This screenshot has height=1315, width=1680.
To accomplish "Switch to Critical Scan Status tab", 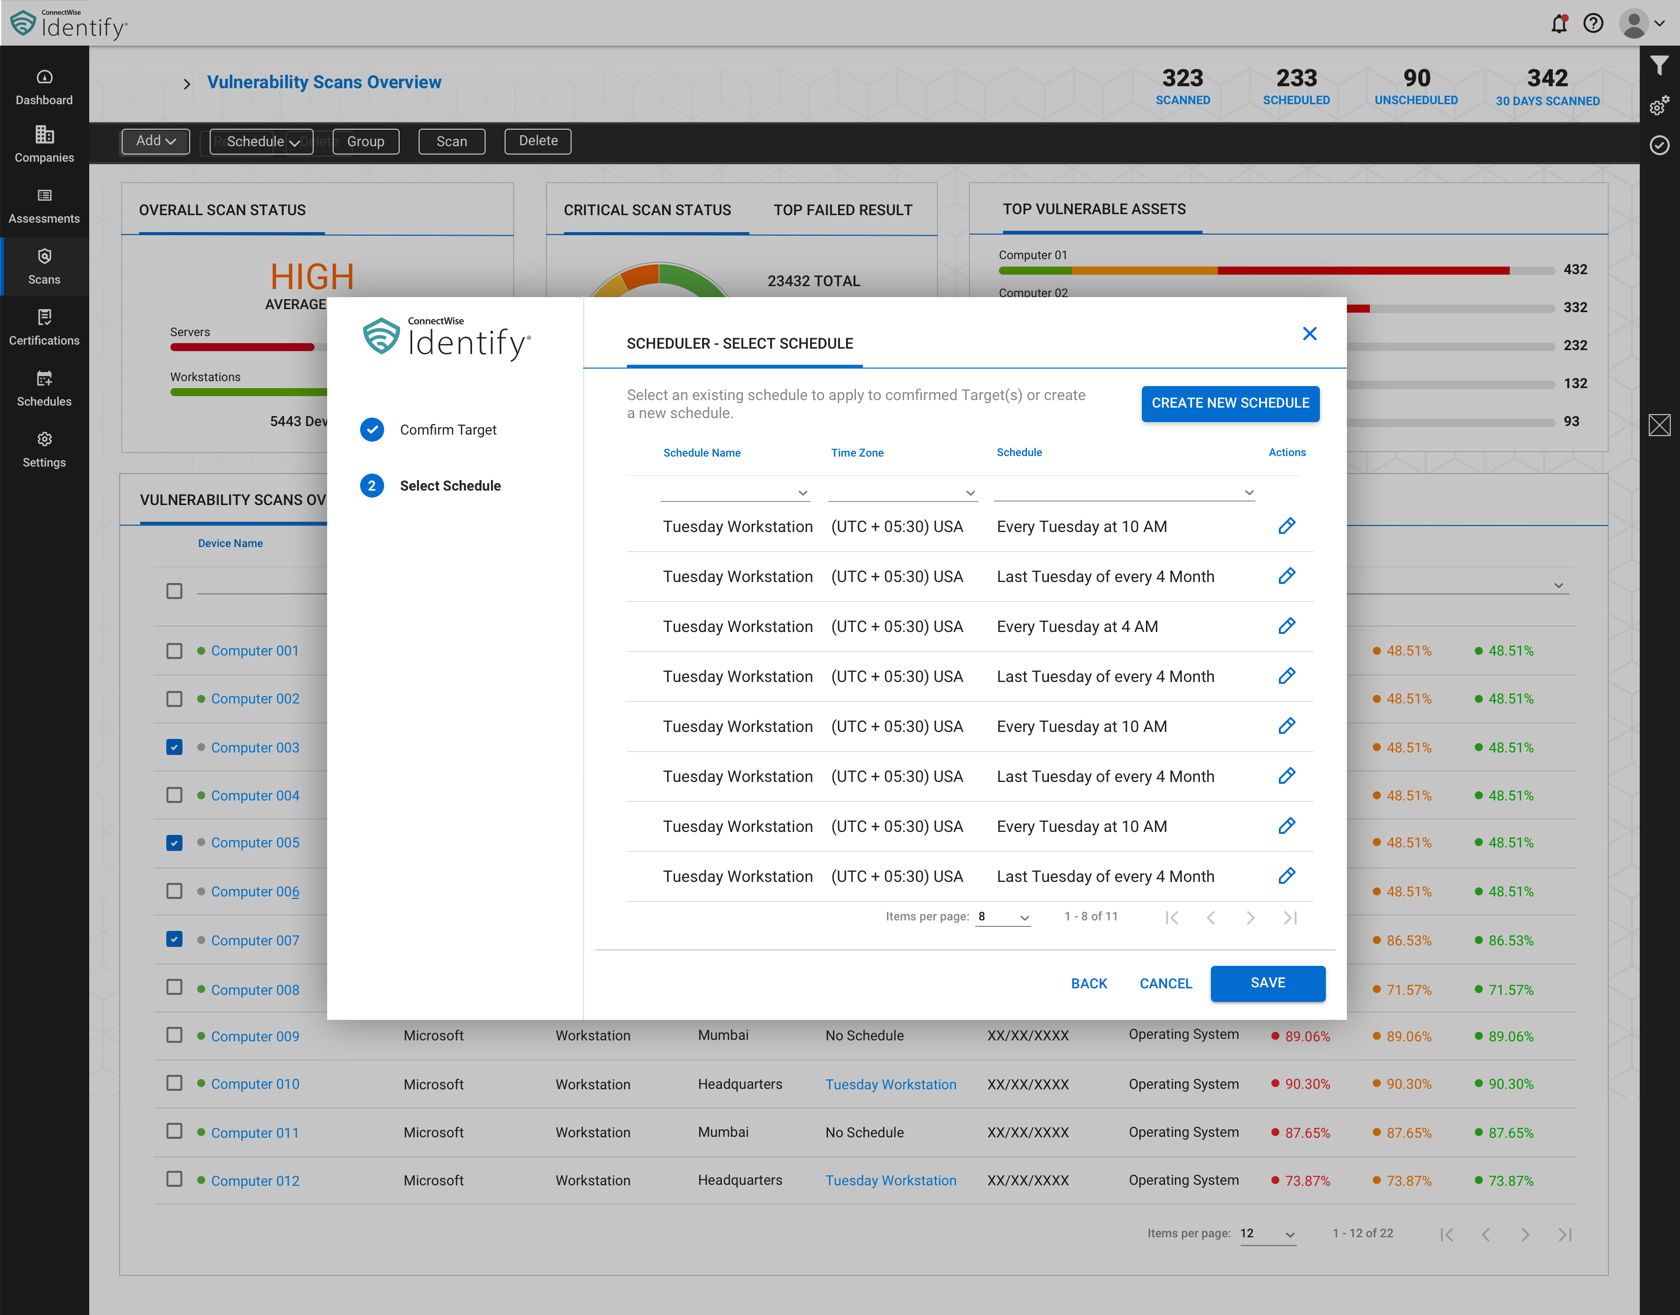I will coord(647,210).
